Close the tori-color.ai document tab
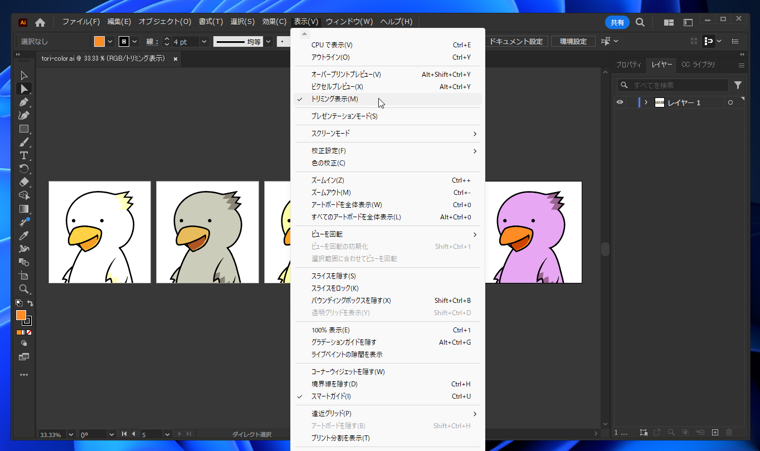Screen dimensions: 760x451 175,59
